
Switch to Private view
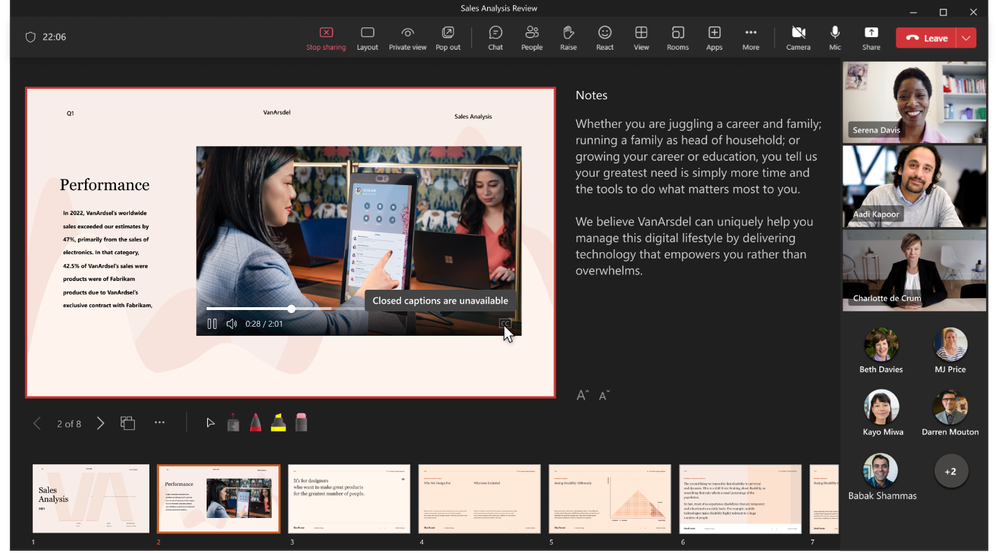coord(407,38)
